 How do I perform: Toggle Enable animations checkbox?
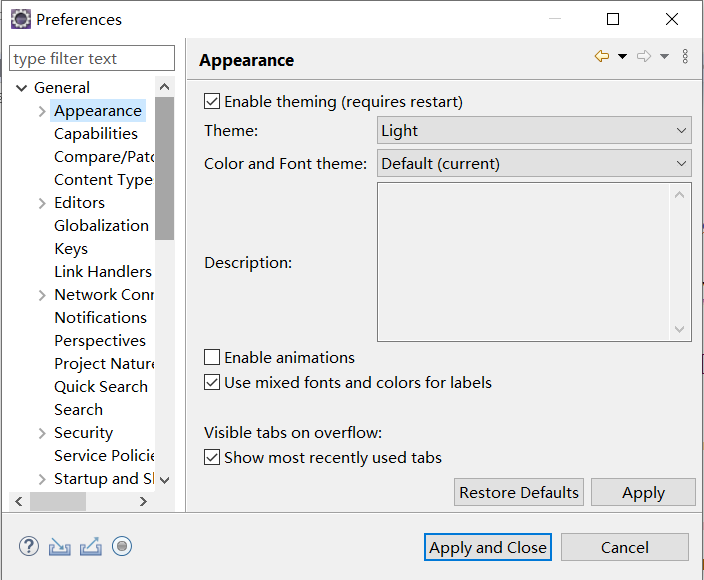(212, 357)
